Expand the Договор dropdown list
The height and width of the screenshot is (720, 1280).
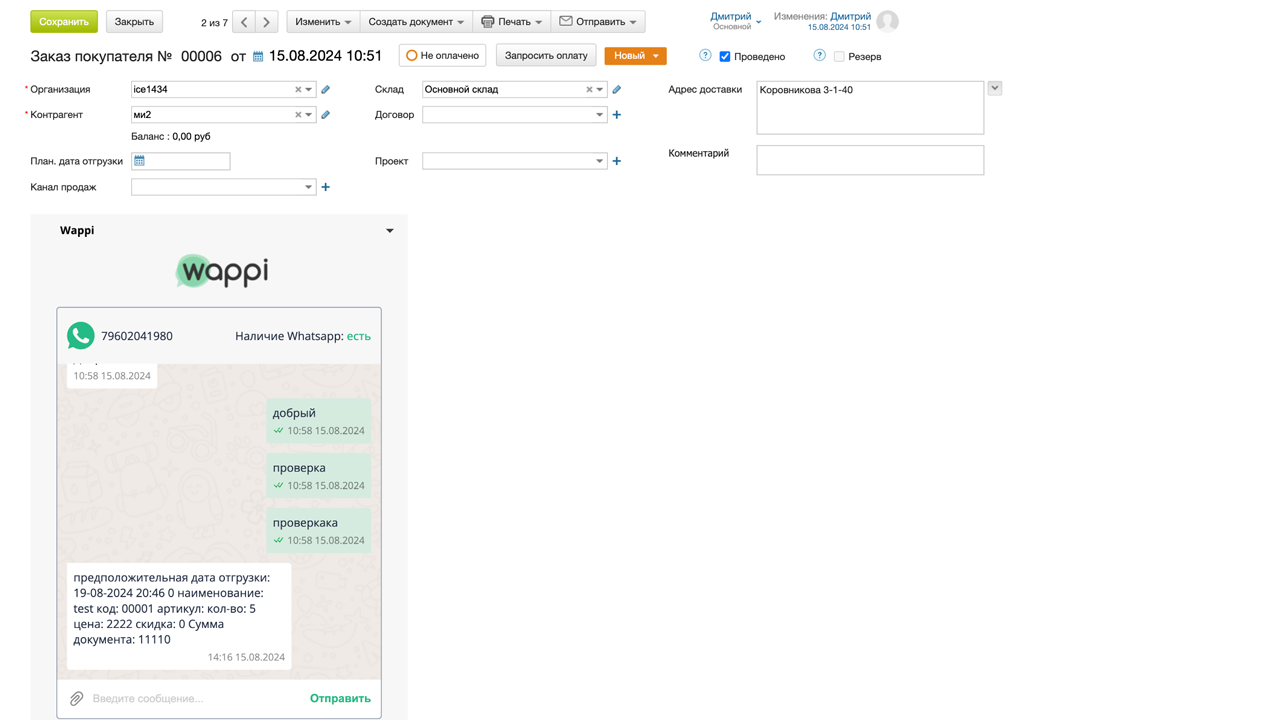599,115
